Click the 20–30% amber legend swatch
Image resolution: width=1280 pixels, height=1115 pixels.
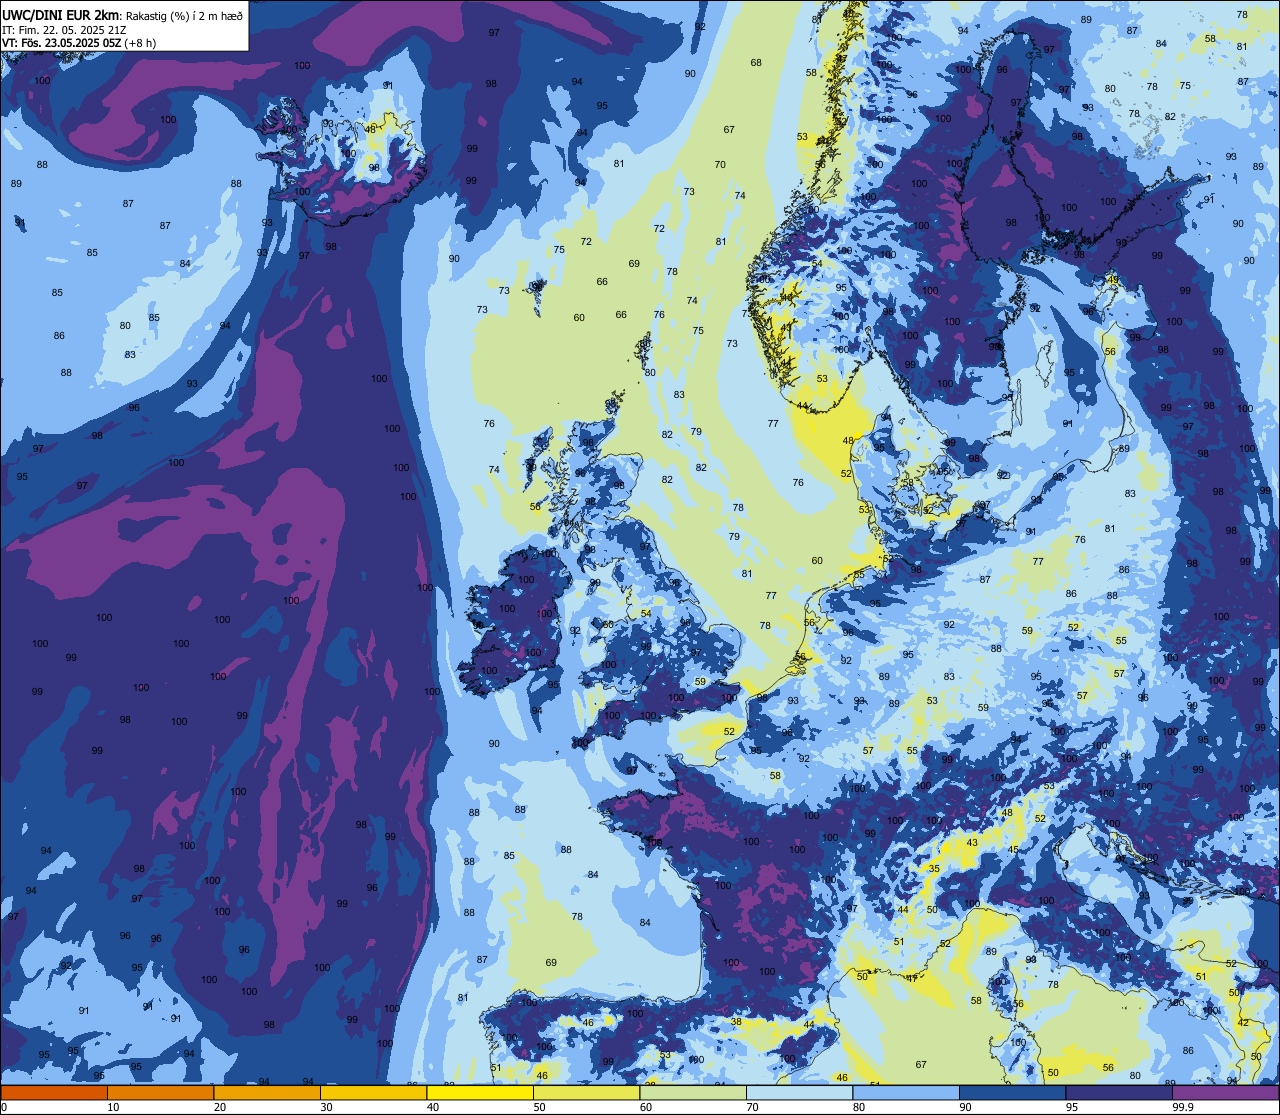[267, 1092]
